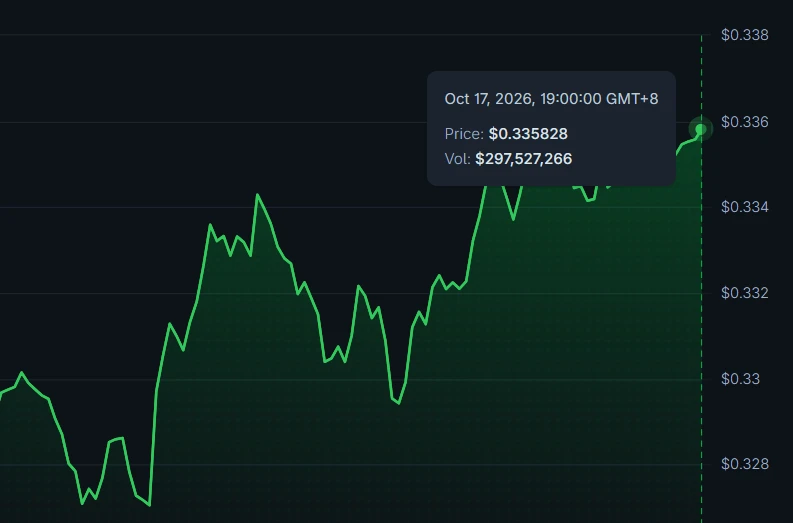Screen dimensions: 793x523
Task: Click the $0.338 axis label
Action: tap(744, 35)
